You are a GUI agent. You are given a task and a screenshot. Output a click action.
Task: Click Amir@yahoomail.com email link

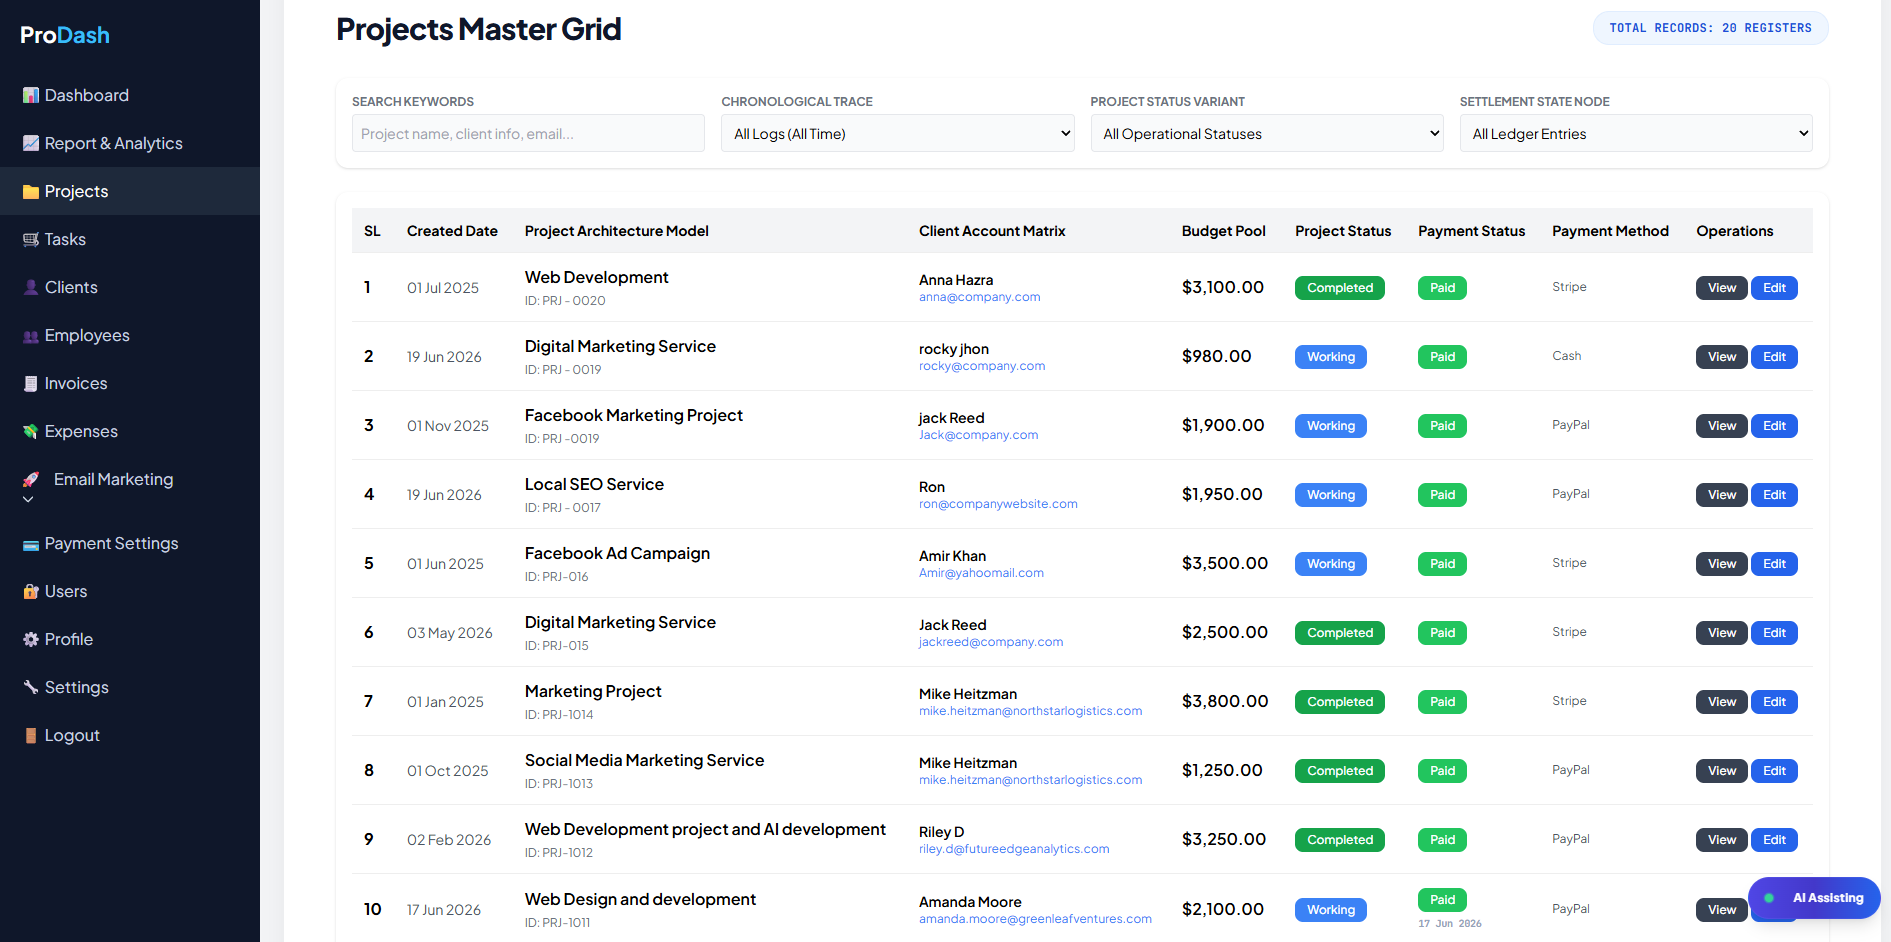click(x=981, y=573)
